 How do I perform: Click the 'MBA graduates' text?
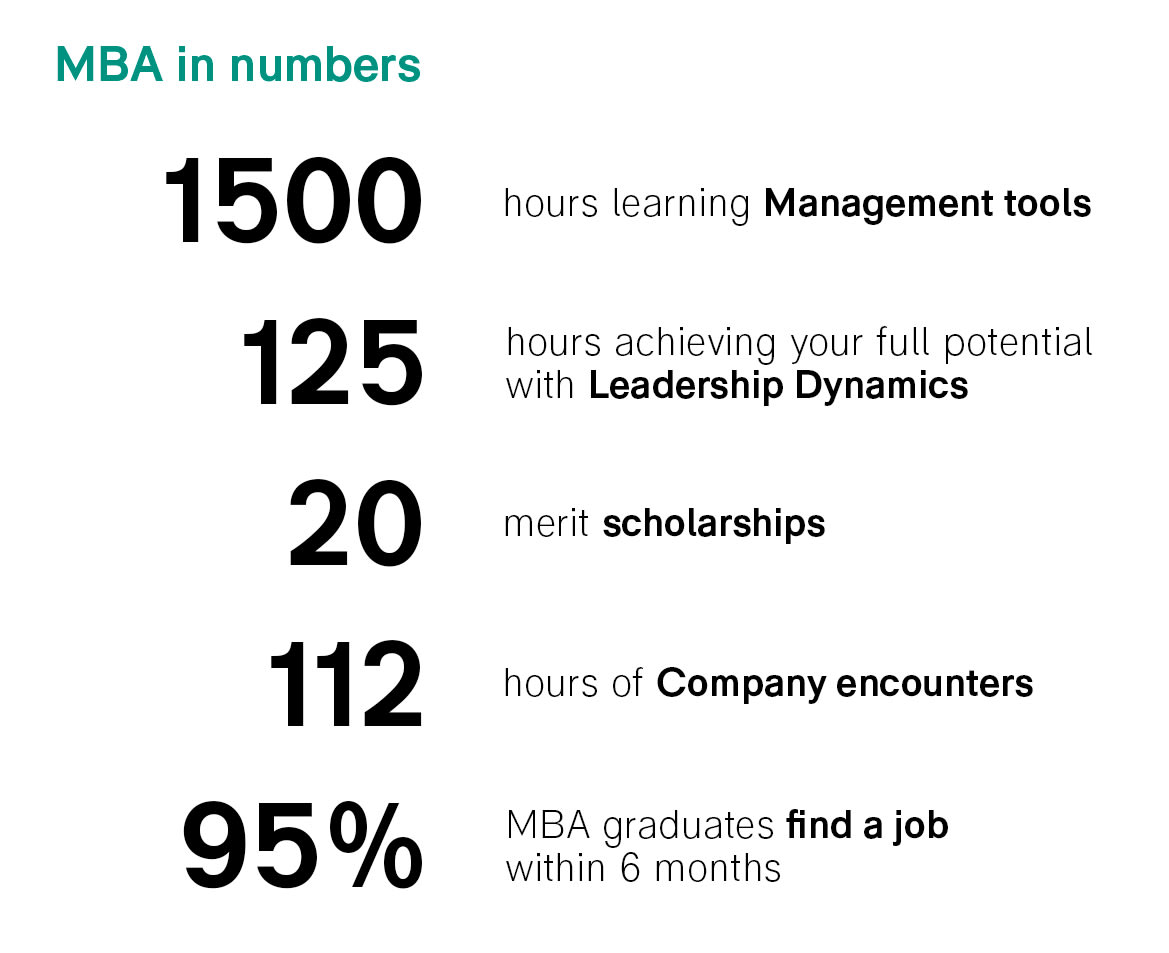tap(640, 826)
